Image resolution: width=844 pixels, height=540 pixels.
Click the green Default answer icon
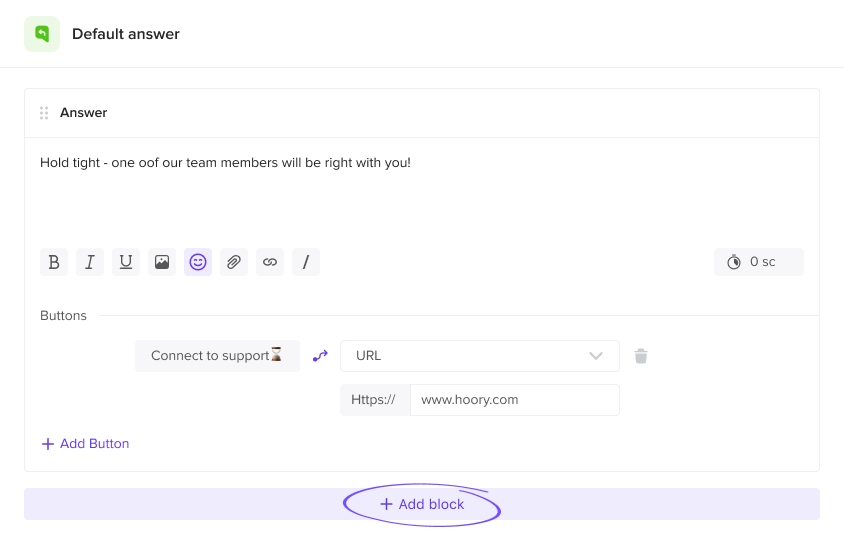pos(42,34)
